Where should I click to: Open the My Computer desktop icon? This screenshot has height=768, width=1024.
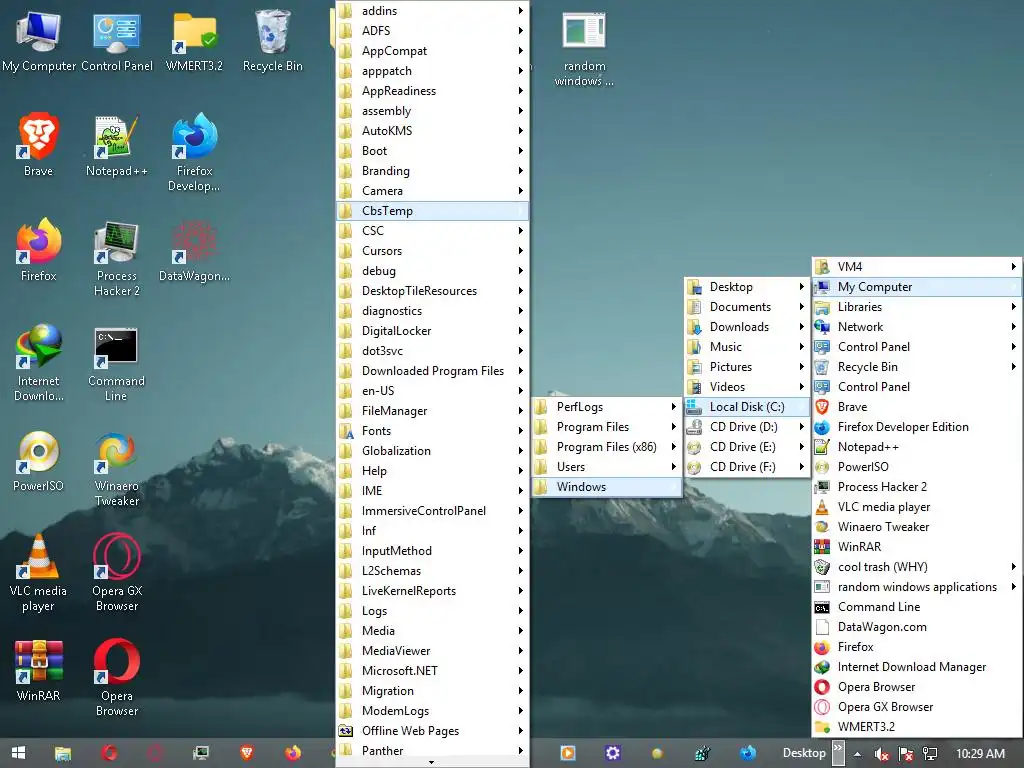tap(39, 42)
